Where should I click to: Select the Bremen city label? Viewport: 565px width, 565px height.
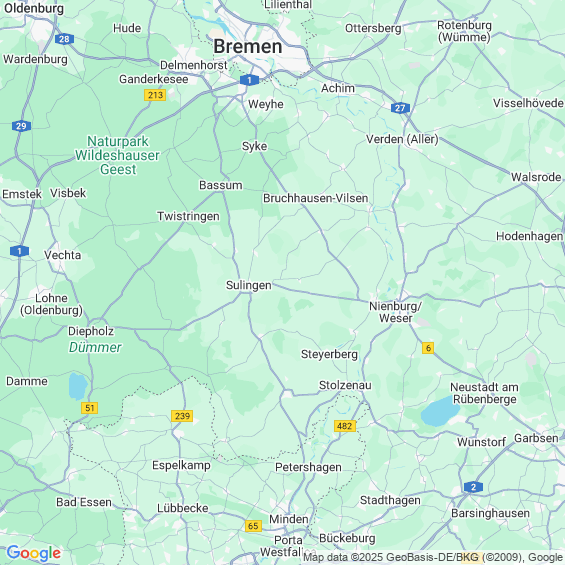(248, 46)
